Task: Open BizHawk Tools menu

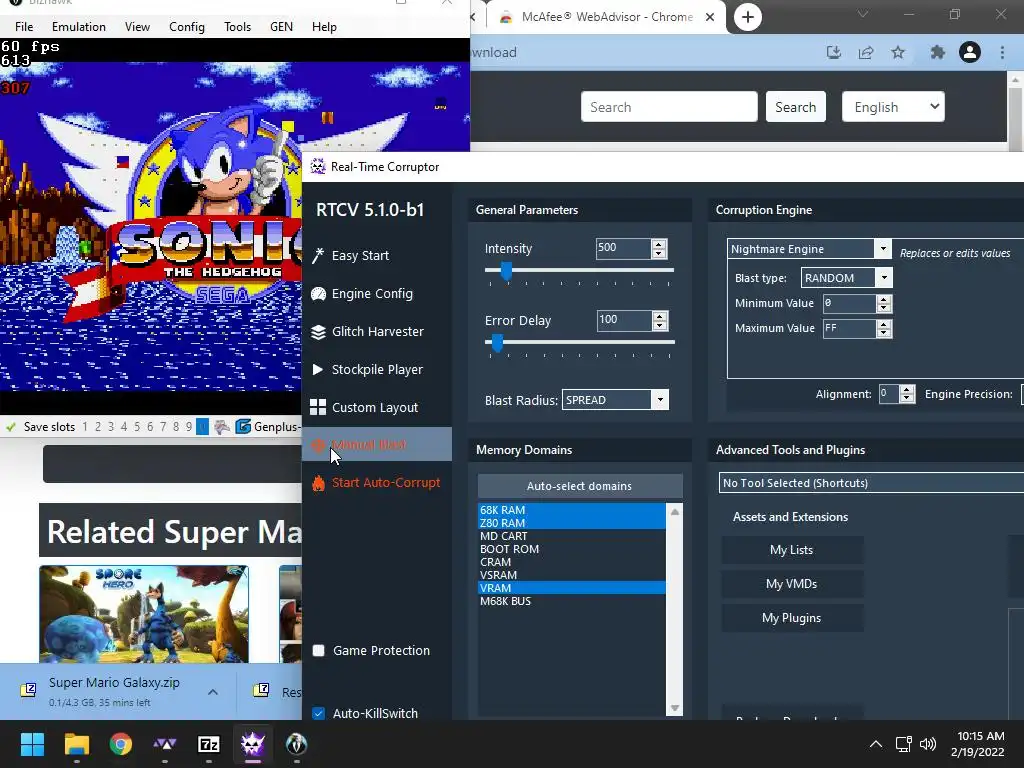Action: coord(238,27)
